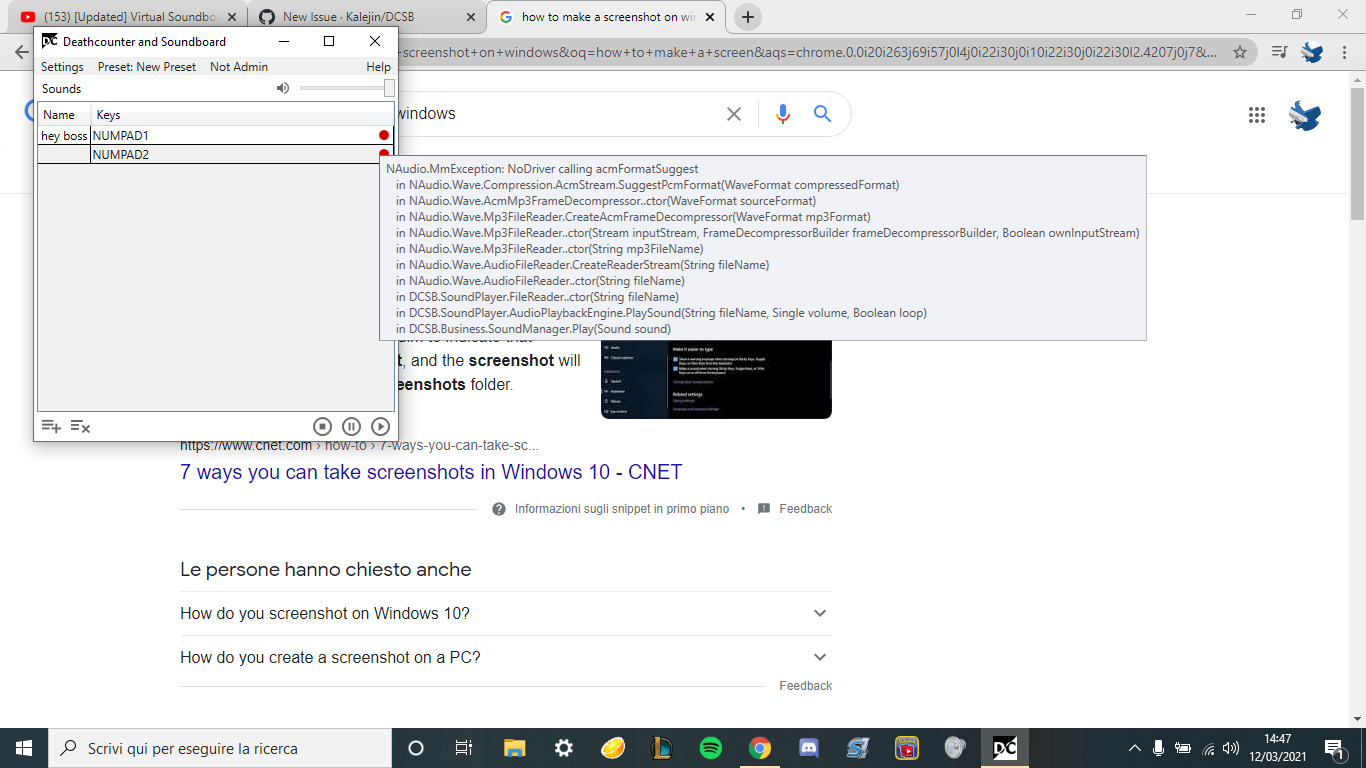Remove the selected sound from the list
The width and height of the screenshot is (1366, 768).
(80, 426)
